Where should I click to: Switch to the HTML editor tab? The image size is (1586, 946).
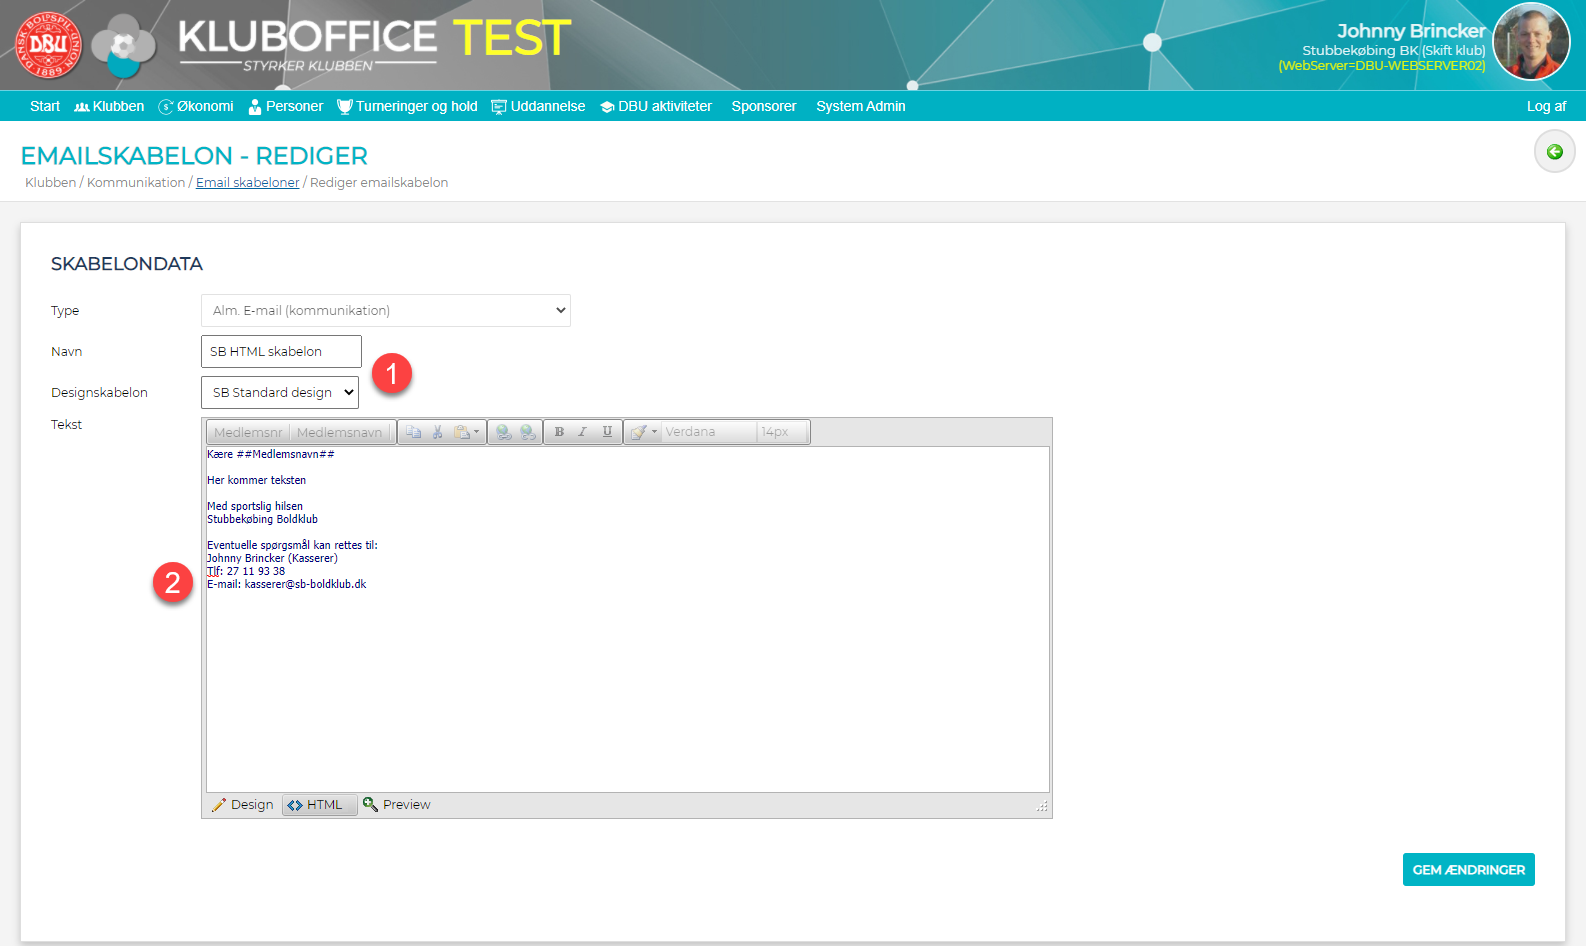318,805
